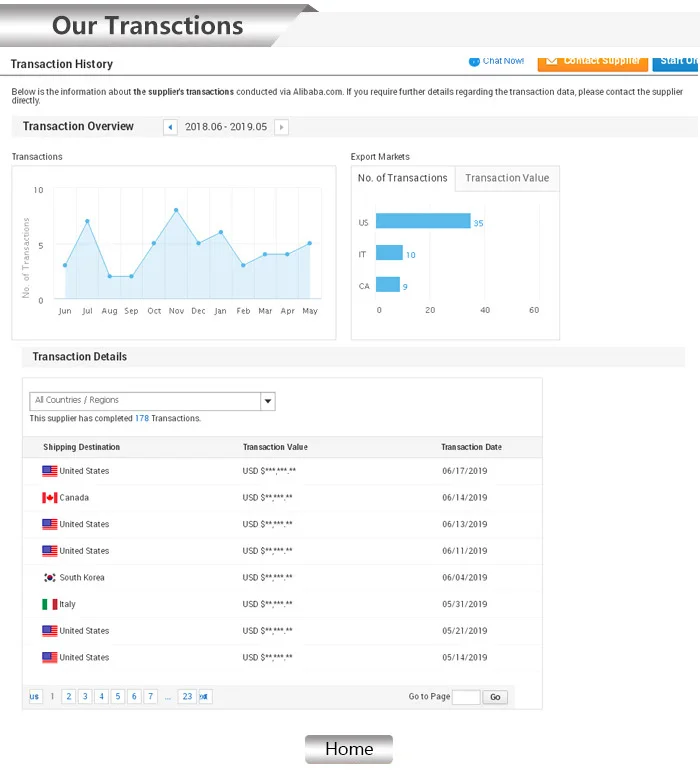Click the US bar in export markets chart

[x=423, y=222]
